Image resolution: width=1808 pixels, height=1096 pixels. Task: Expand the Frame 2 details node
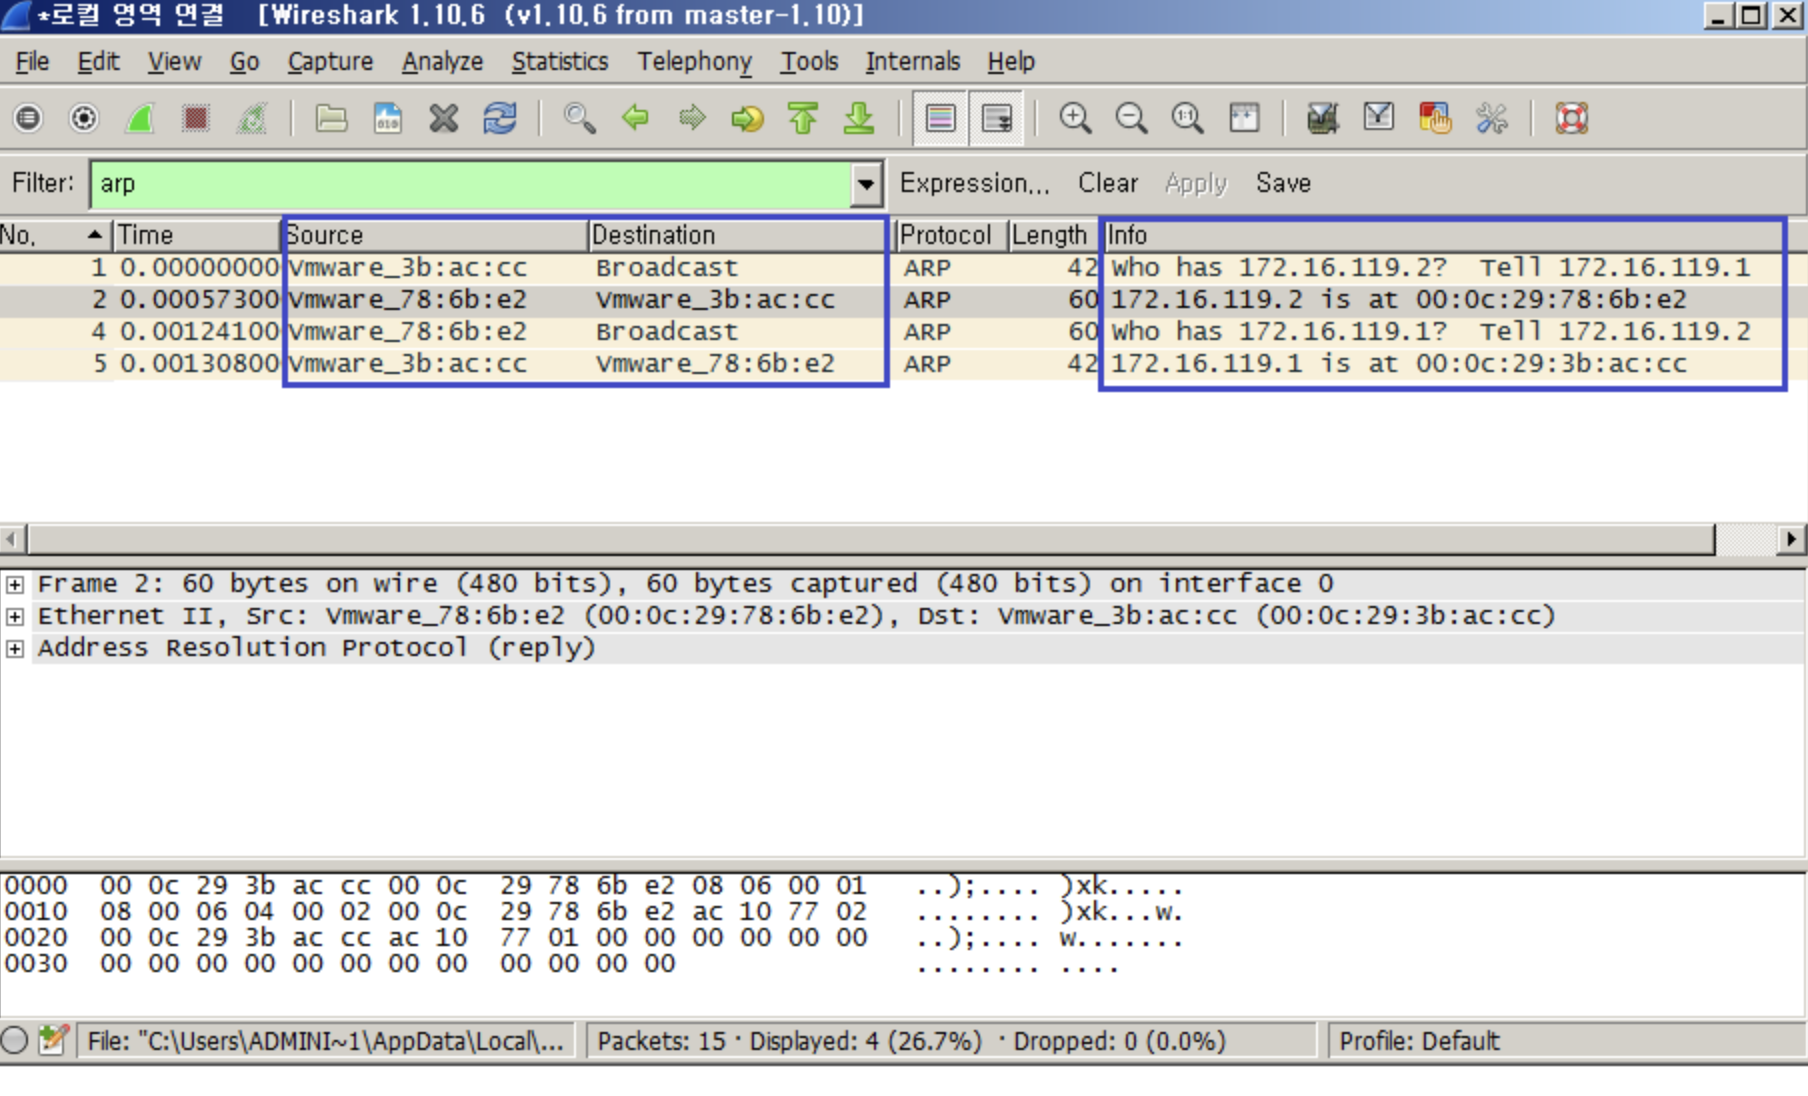pyautogui.click(x=15, y=584)
